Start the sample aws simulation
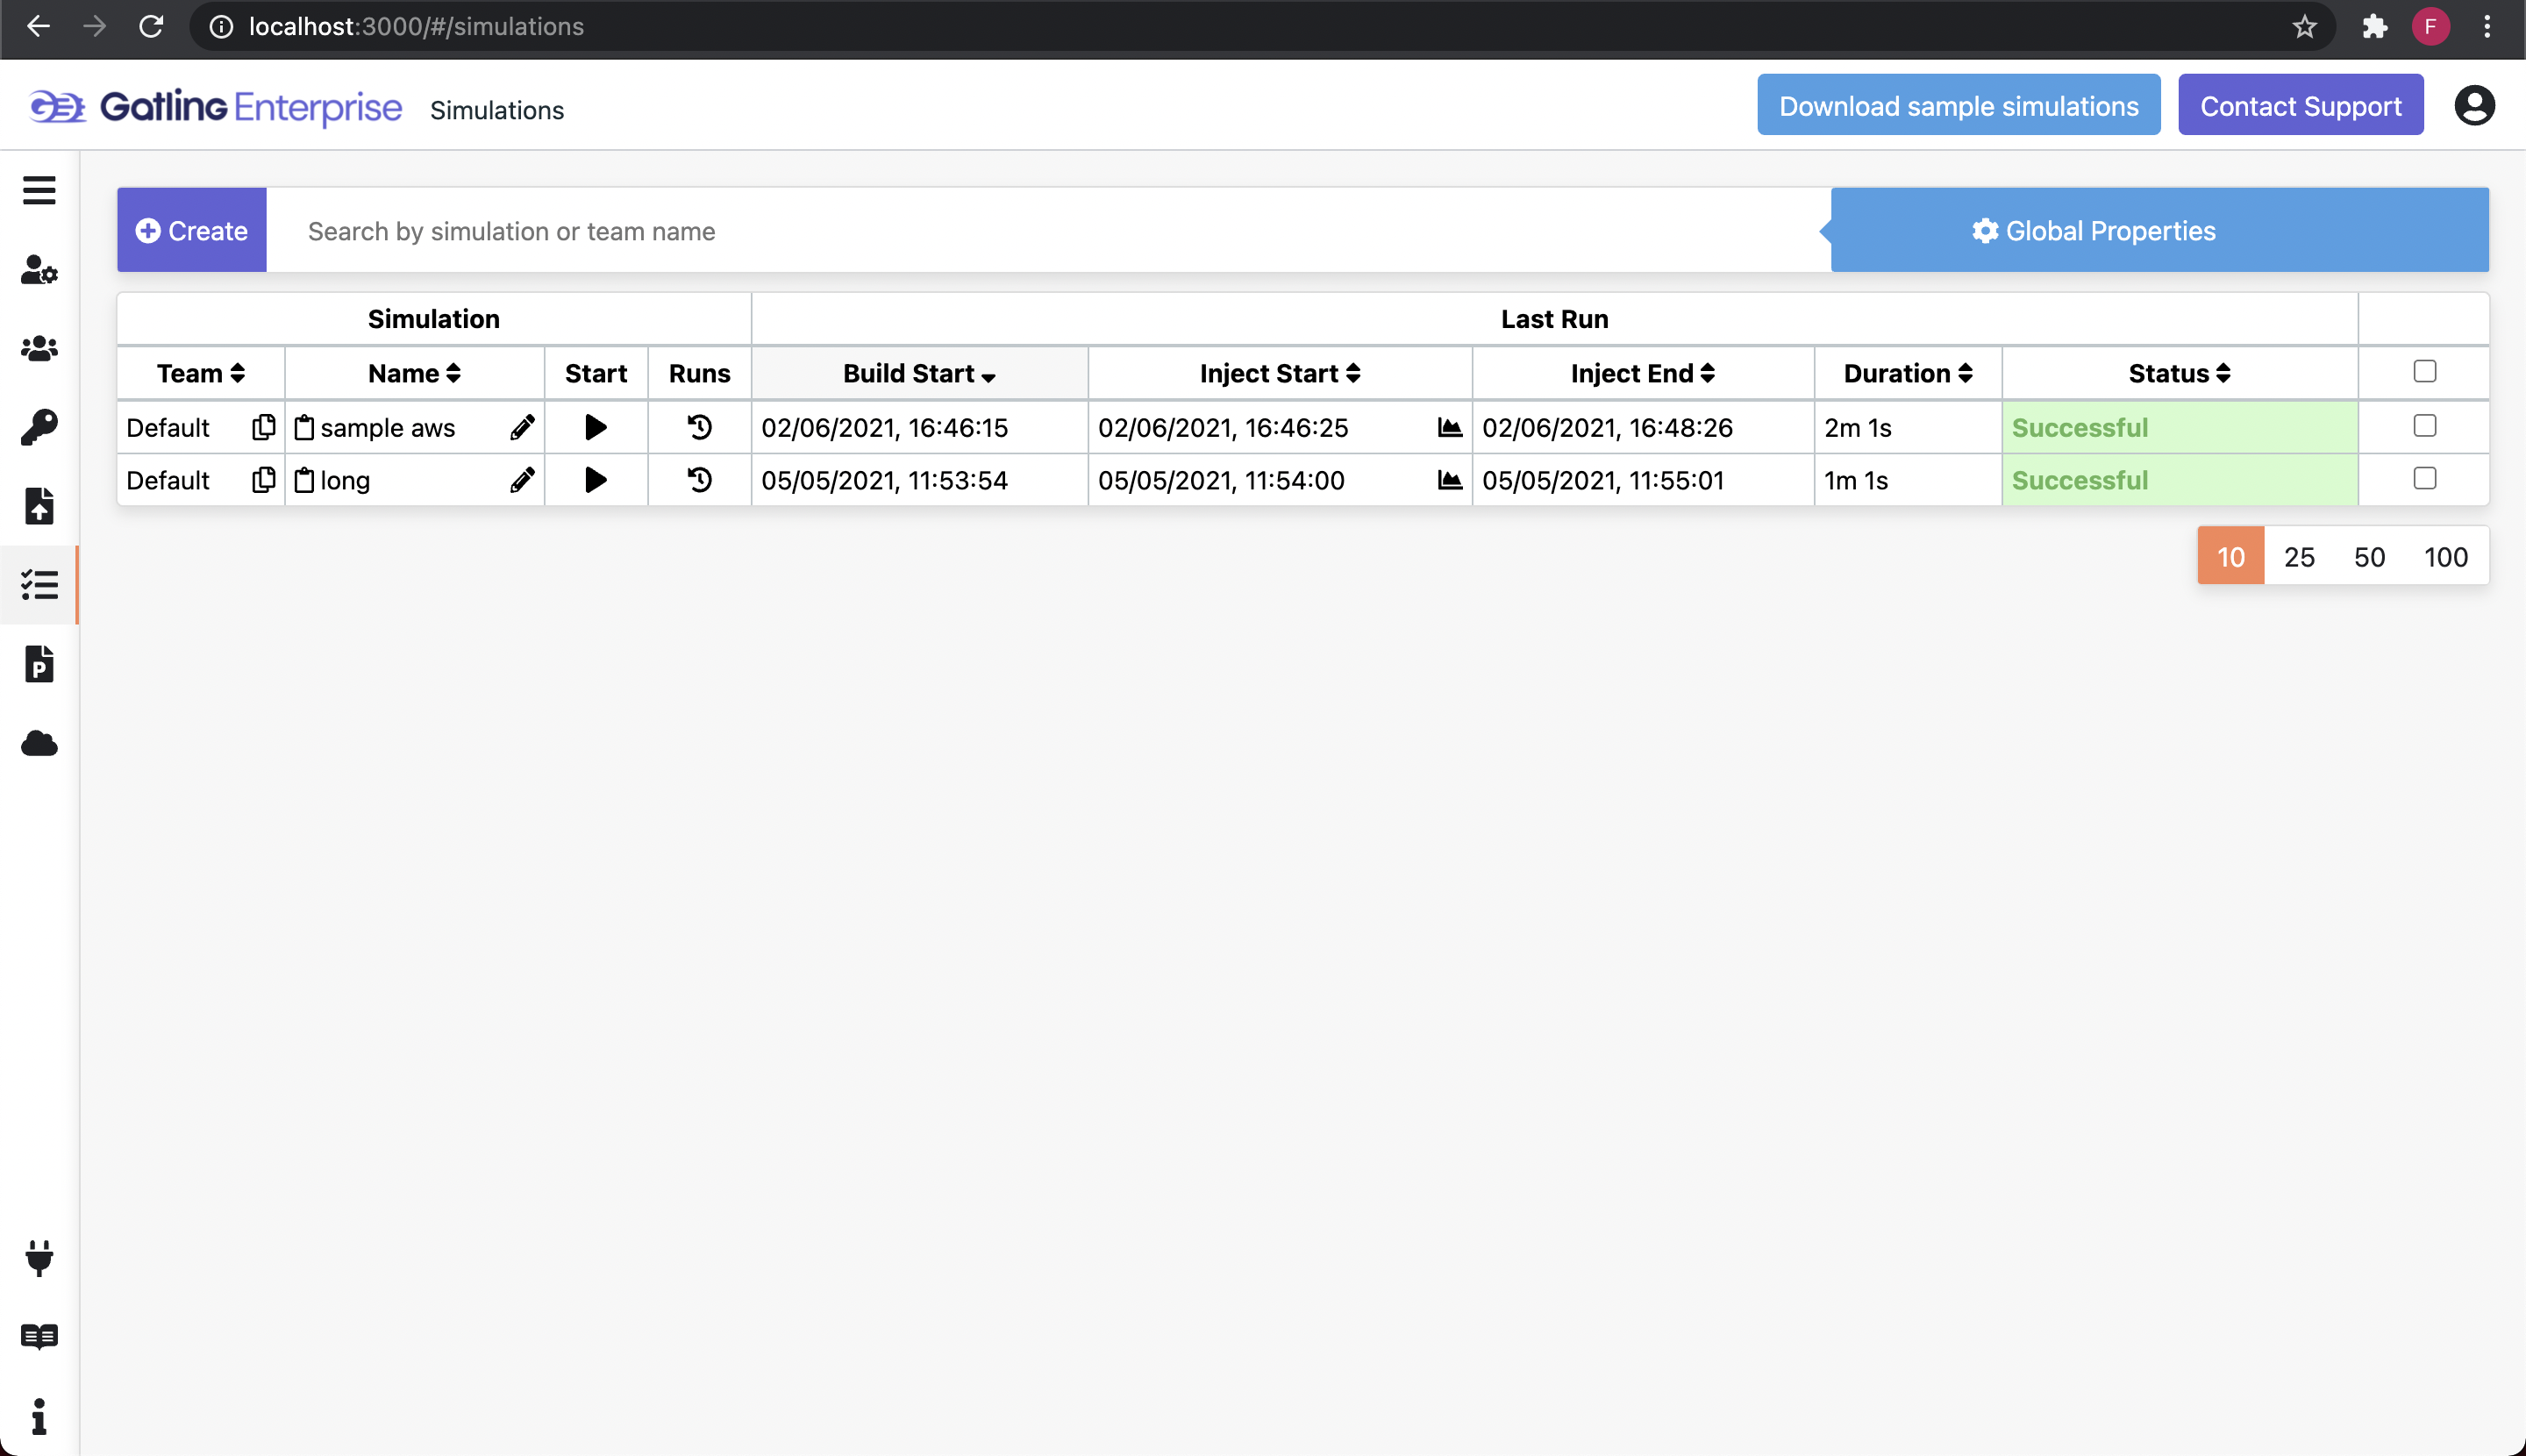2526x1456 pixels. click(x=595, y=427)
